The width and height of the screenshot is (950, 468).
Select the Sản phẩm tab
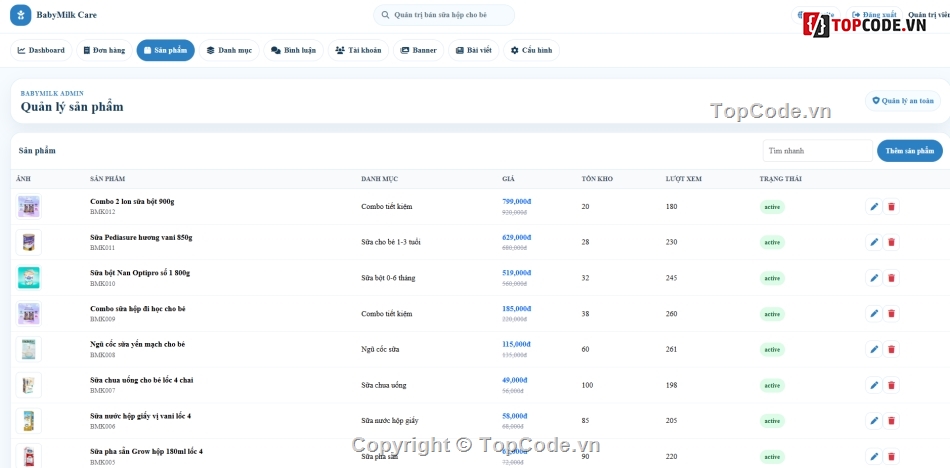coord(165,50)
